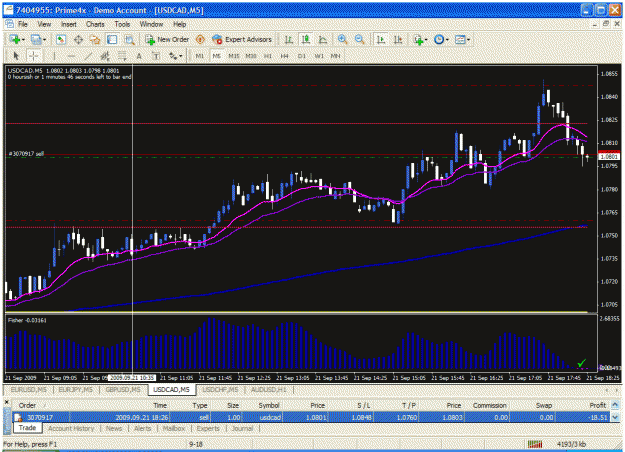Select the Crosshair tool
Image resolution: width=625 pixels, height=452 pixels.
(x=33, y=56)
